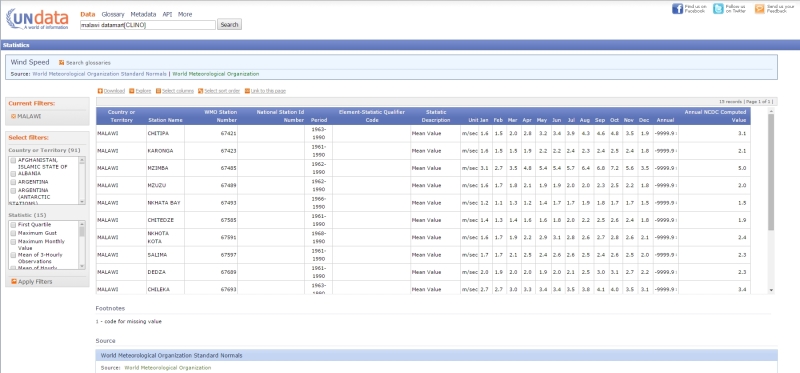Click the Explore icon

click(x=132, y=91)
